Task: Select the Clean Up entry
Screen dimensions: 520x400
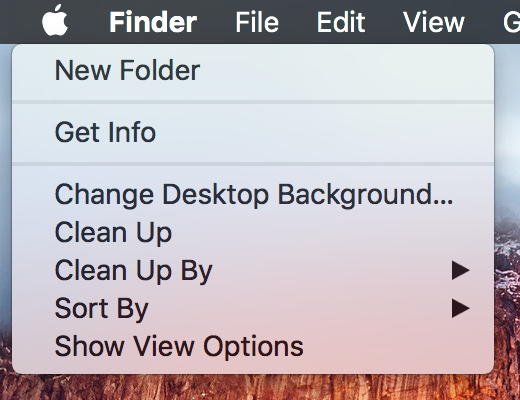Action: click(x=253, y=232)
